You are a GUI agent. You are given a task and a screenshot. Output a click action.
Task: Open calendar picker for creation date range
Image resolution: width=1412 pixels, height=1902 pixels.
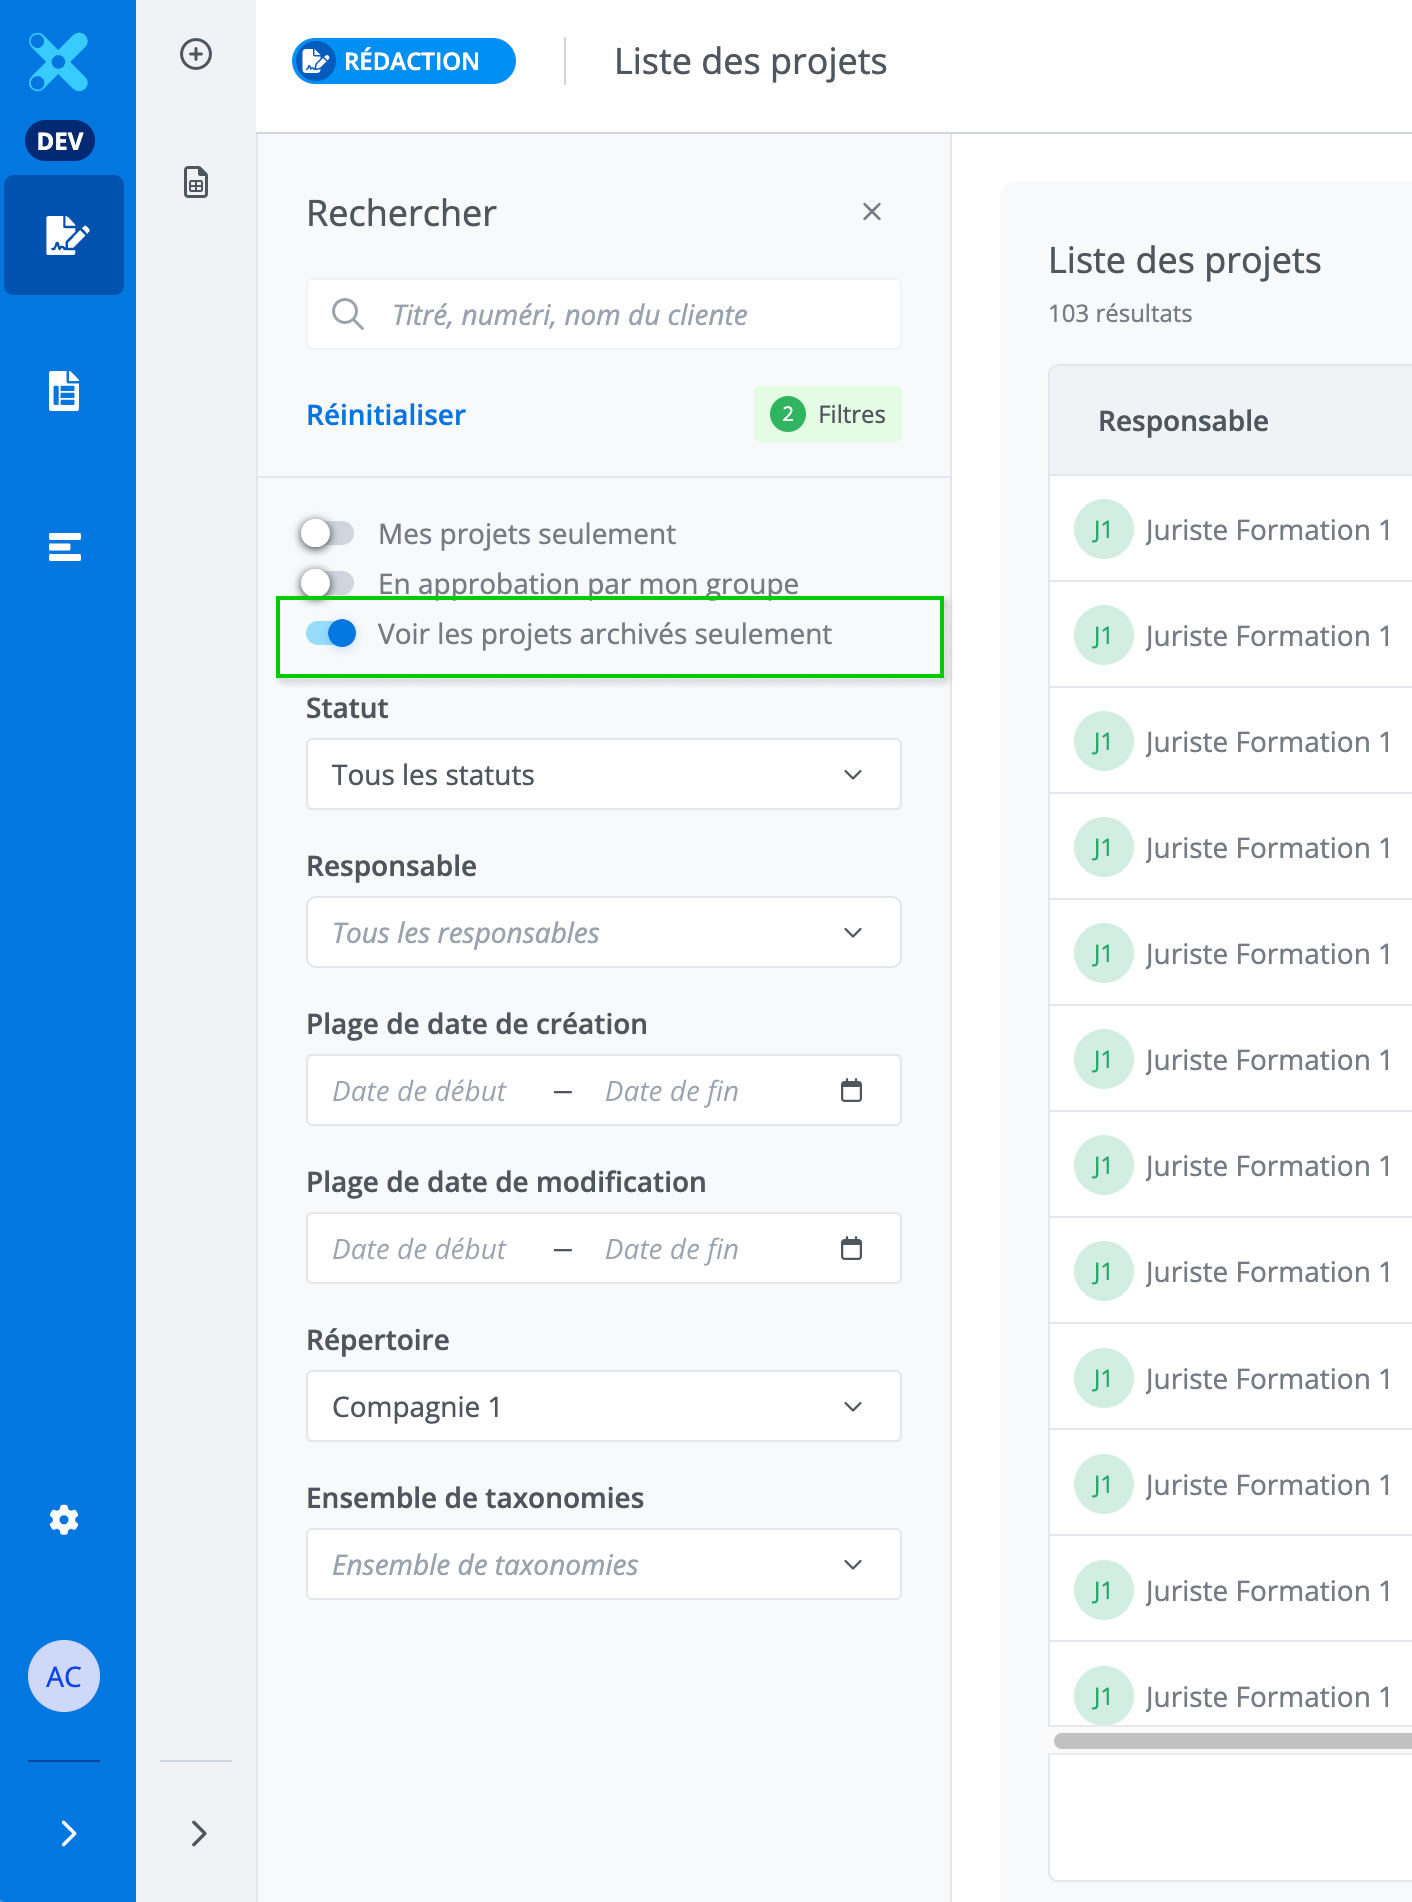(851, 1090)
